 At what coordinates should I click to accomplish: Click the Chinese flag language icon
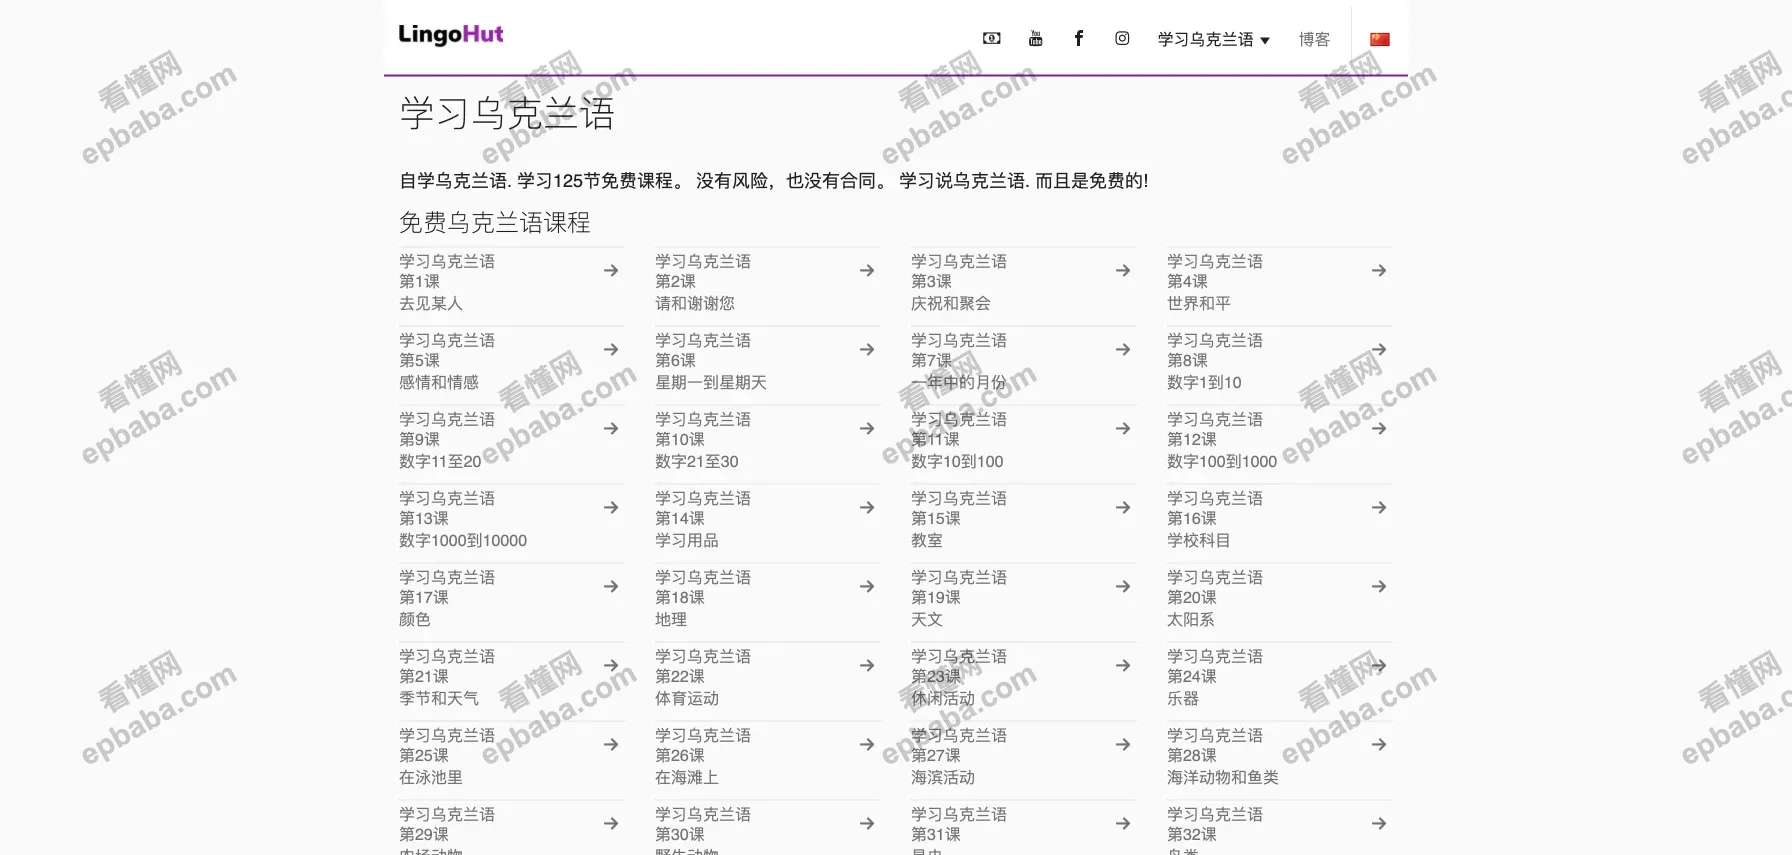coord(1380,39)
